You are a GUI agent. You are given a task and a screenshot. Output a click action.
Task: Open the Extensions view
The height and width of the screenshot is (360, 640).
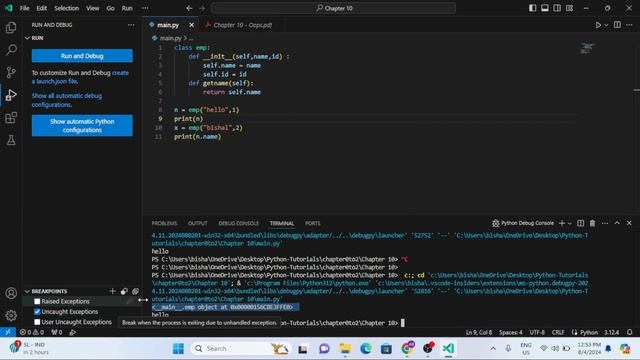coord(11,118)
